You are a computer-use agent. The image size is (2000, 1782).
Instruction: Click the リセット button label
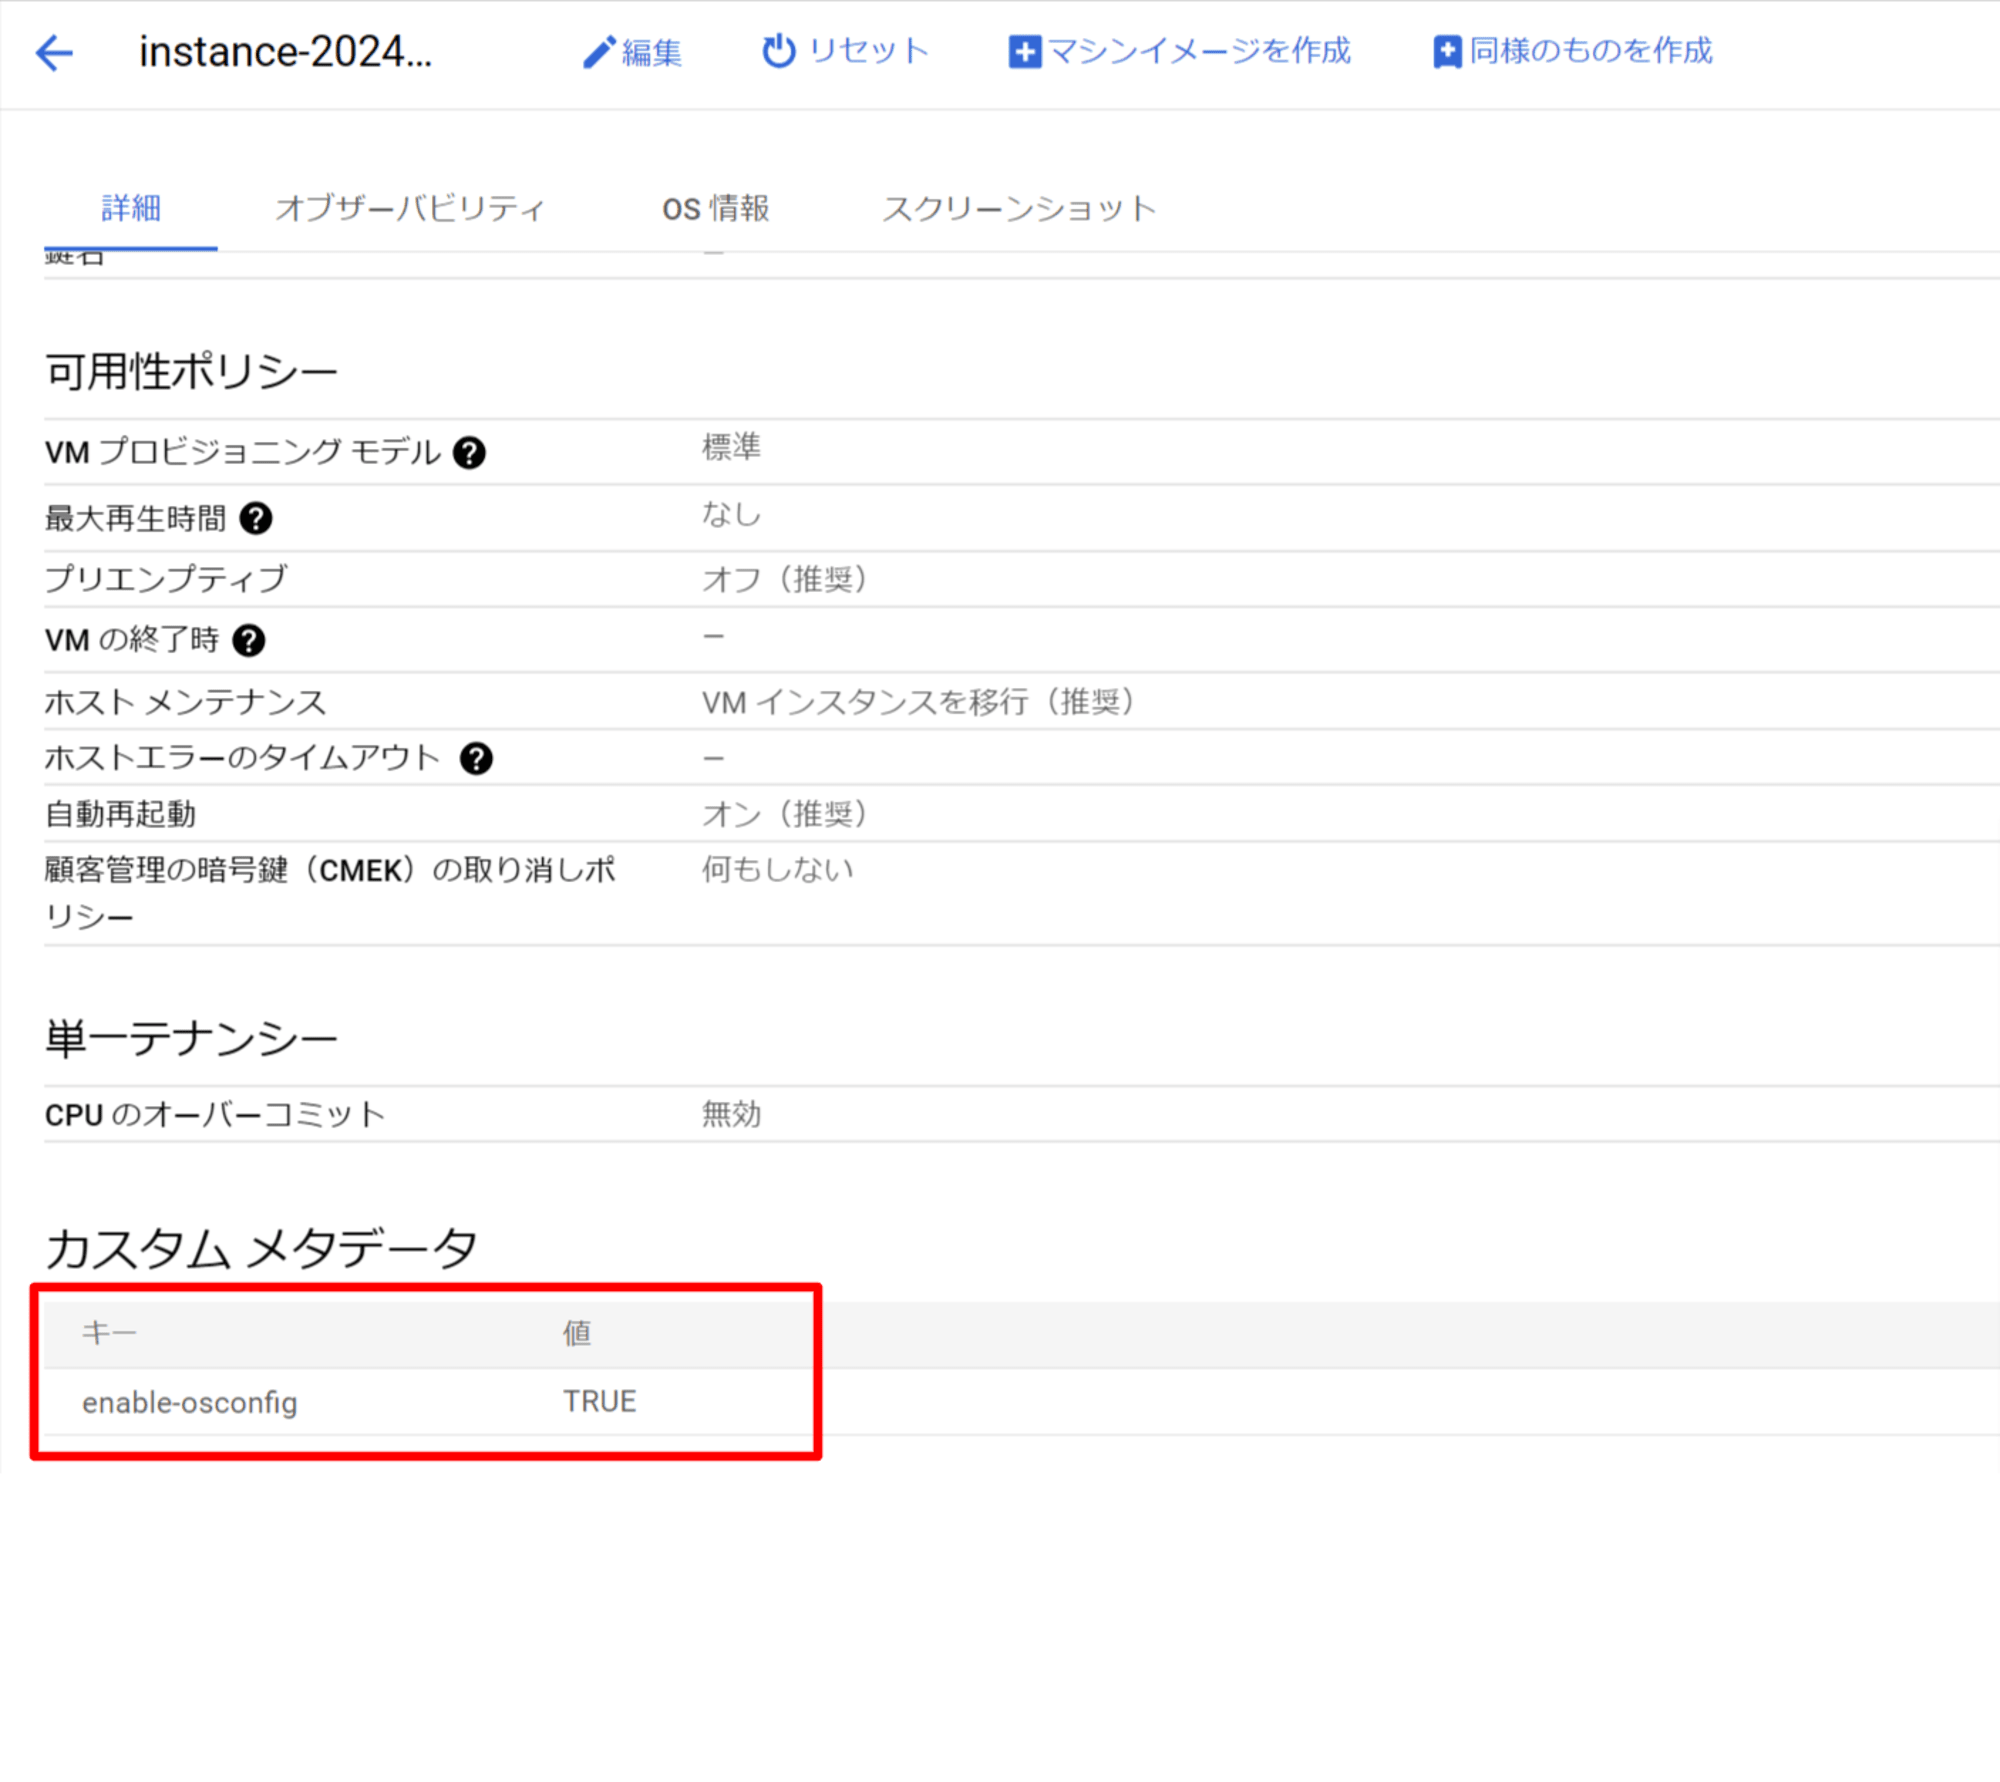click(869, 51)
